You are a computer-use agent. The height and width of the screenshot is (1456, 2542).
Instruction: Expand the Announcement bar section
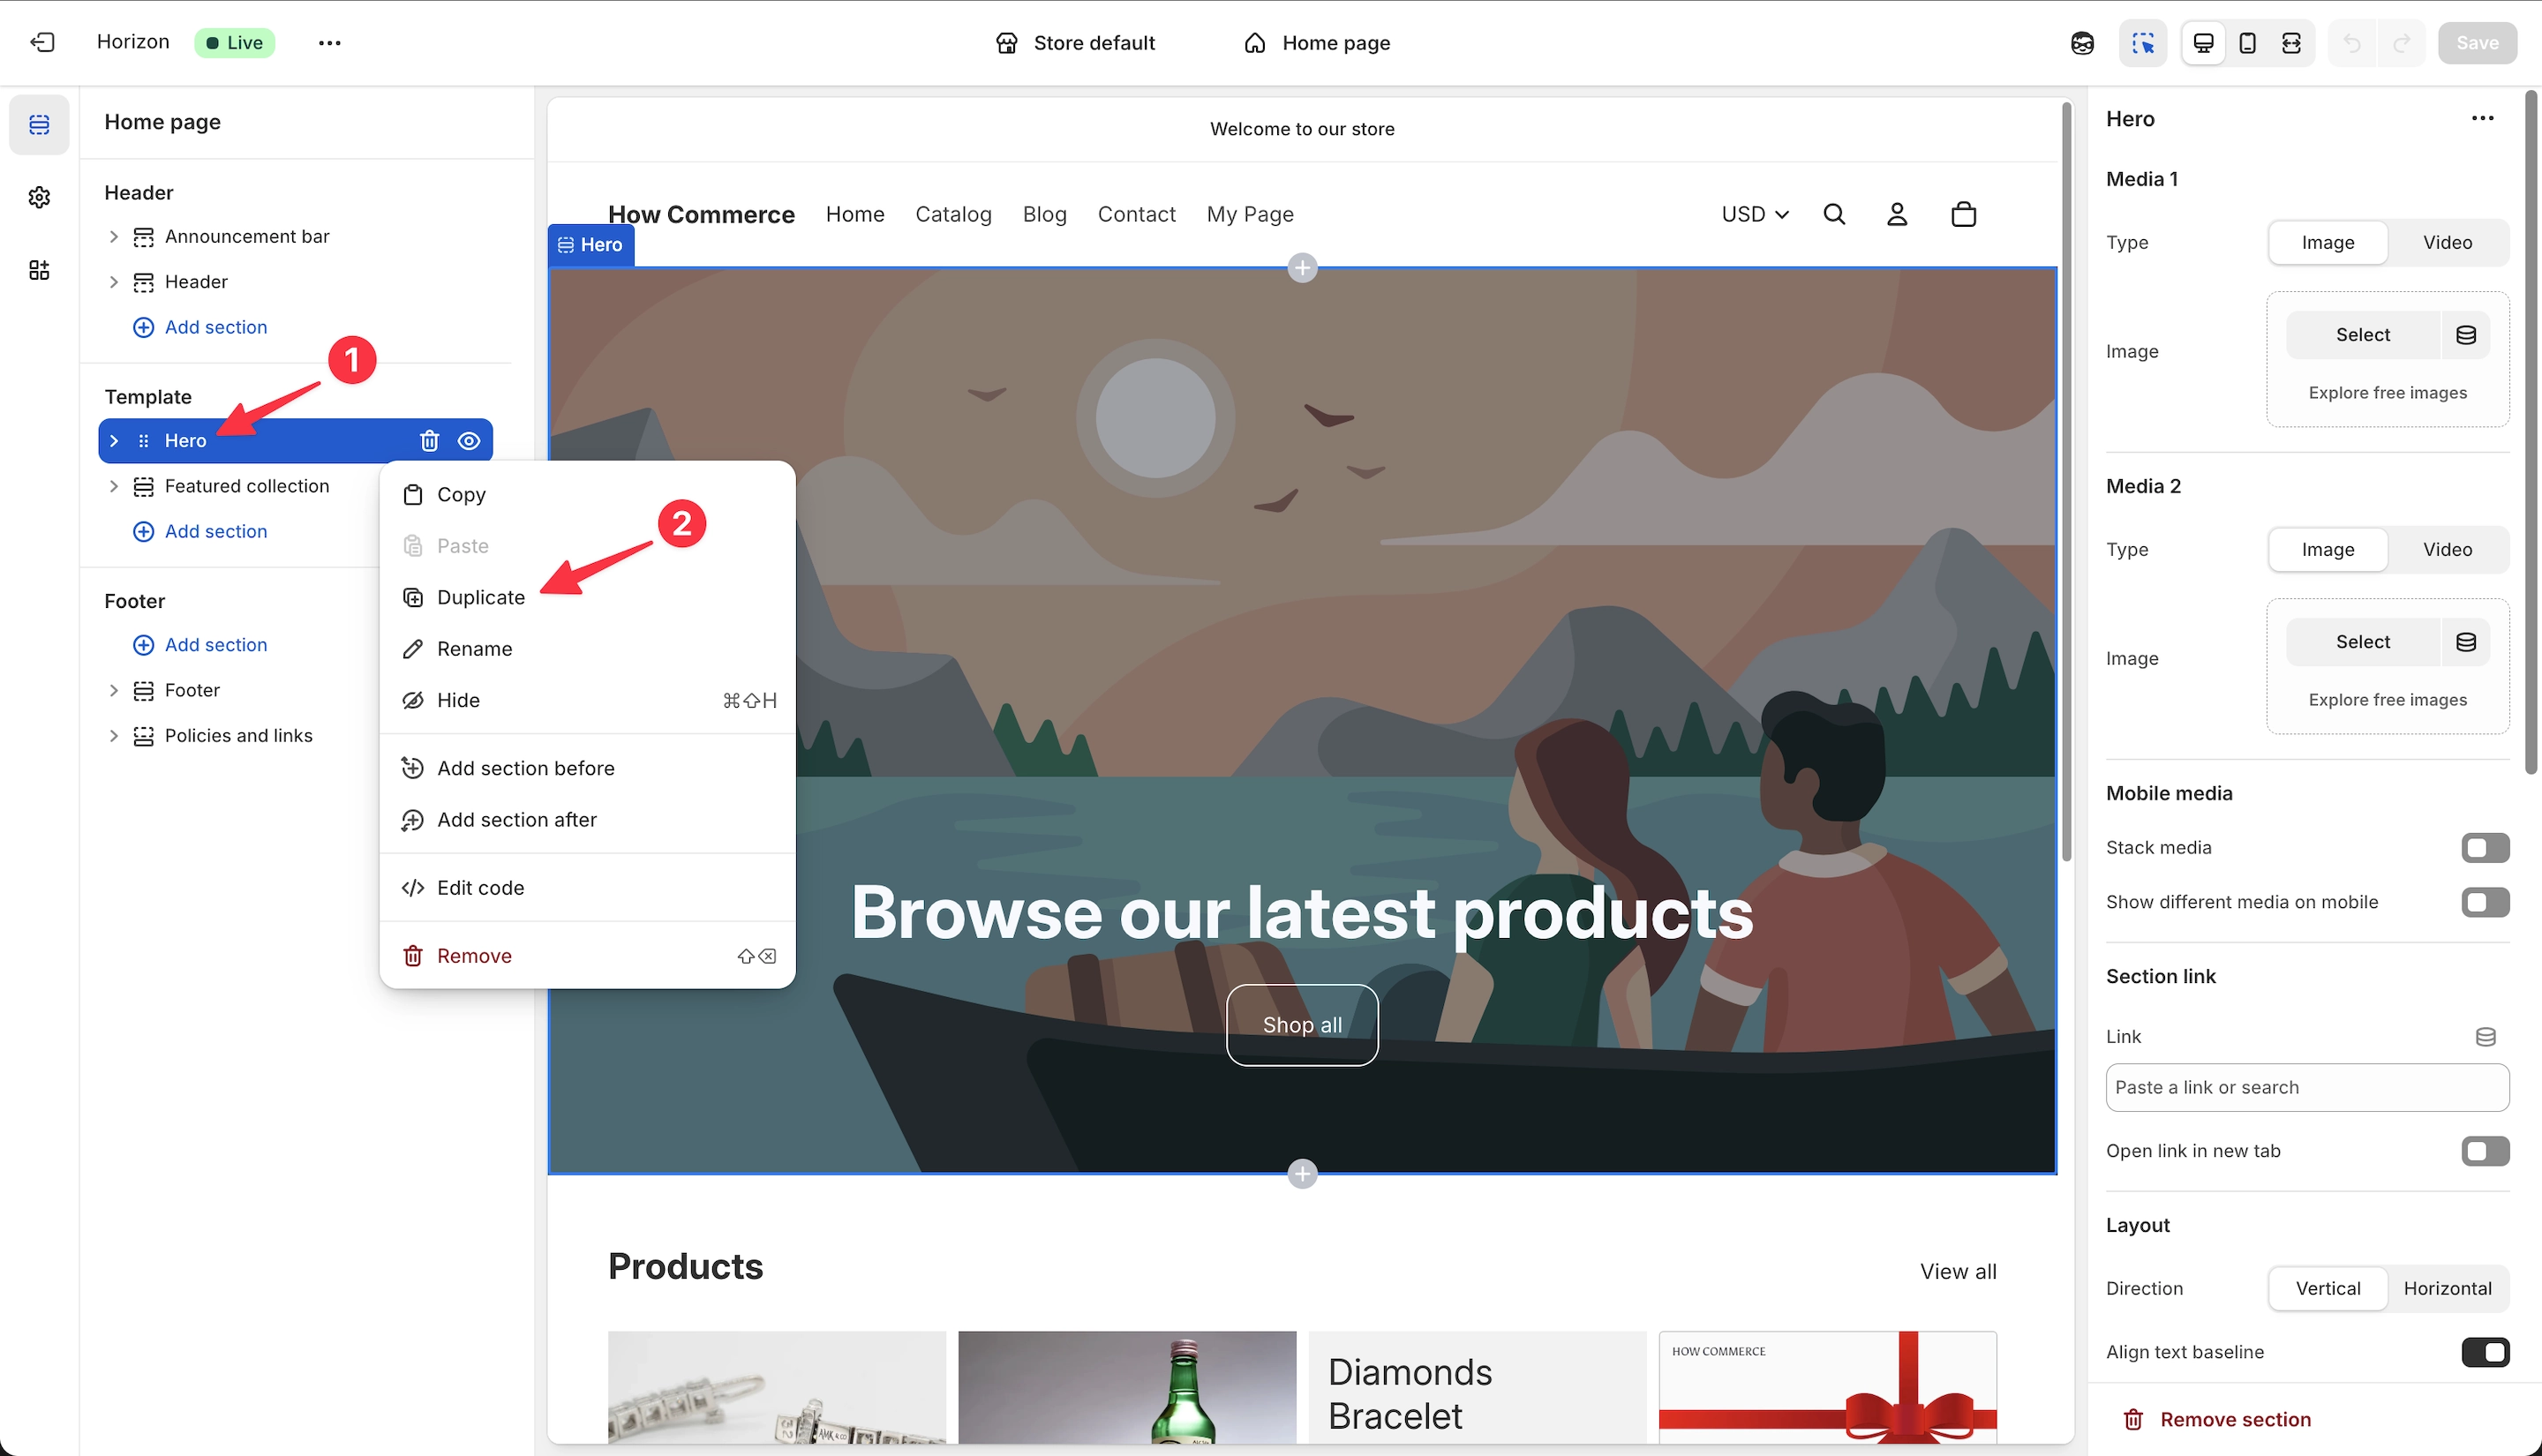click(x=113, y=237)
